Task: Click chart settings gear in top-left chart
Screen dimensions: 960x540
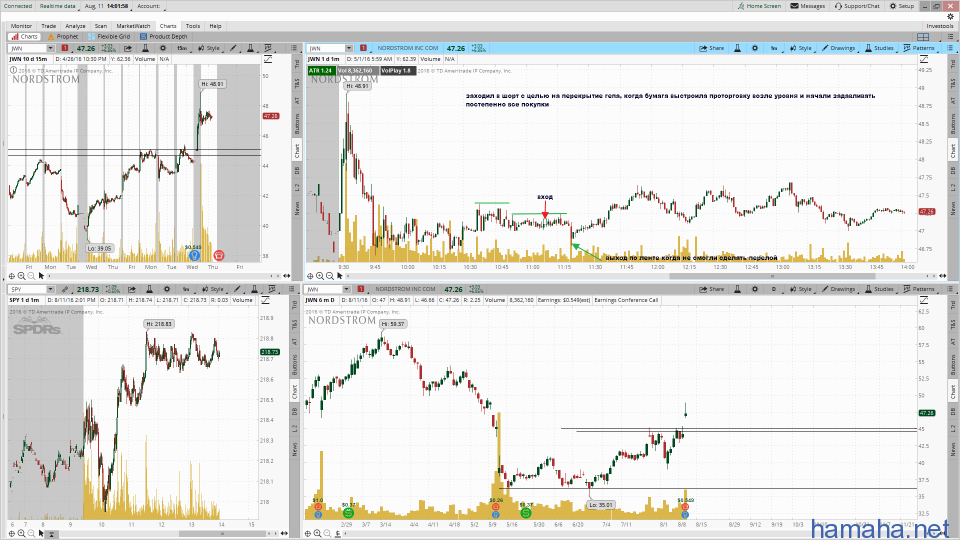Action: (x=163, y=48)
